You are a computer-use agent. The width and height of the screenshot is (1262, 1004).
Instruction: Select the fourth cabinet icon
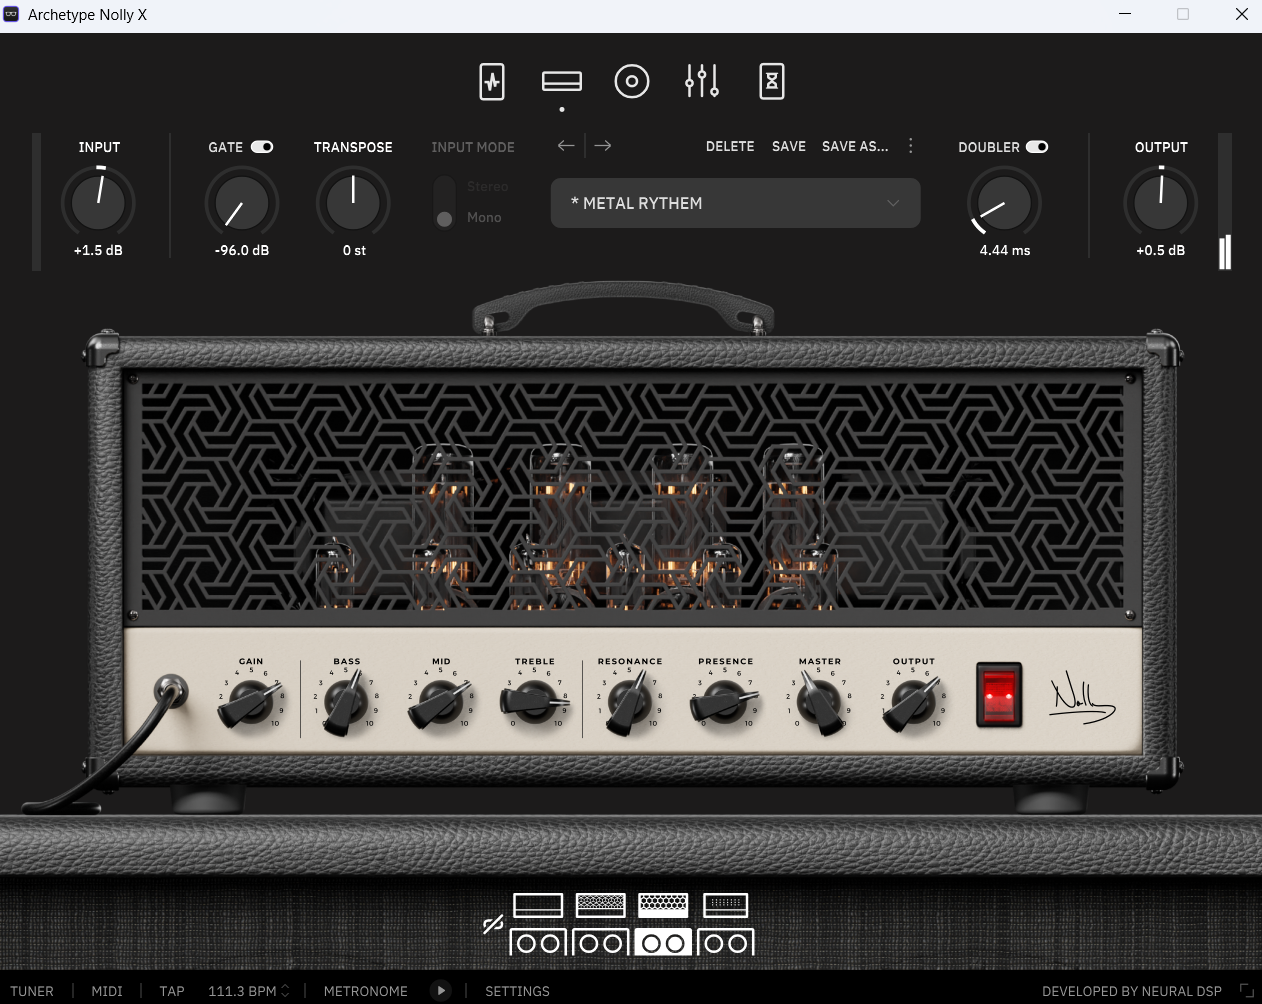[x=726, y=942]
